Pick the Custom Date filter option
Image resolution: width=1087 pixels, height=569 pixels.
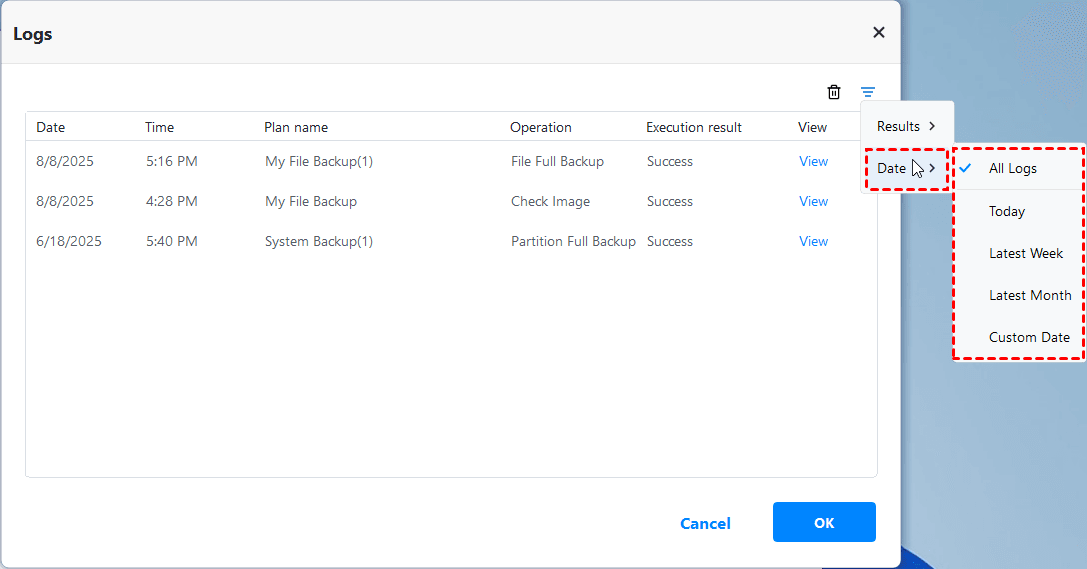coord(1029,337)
